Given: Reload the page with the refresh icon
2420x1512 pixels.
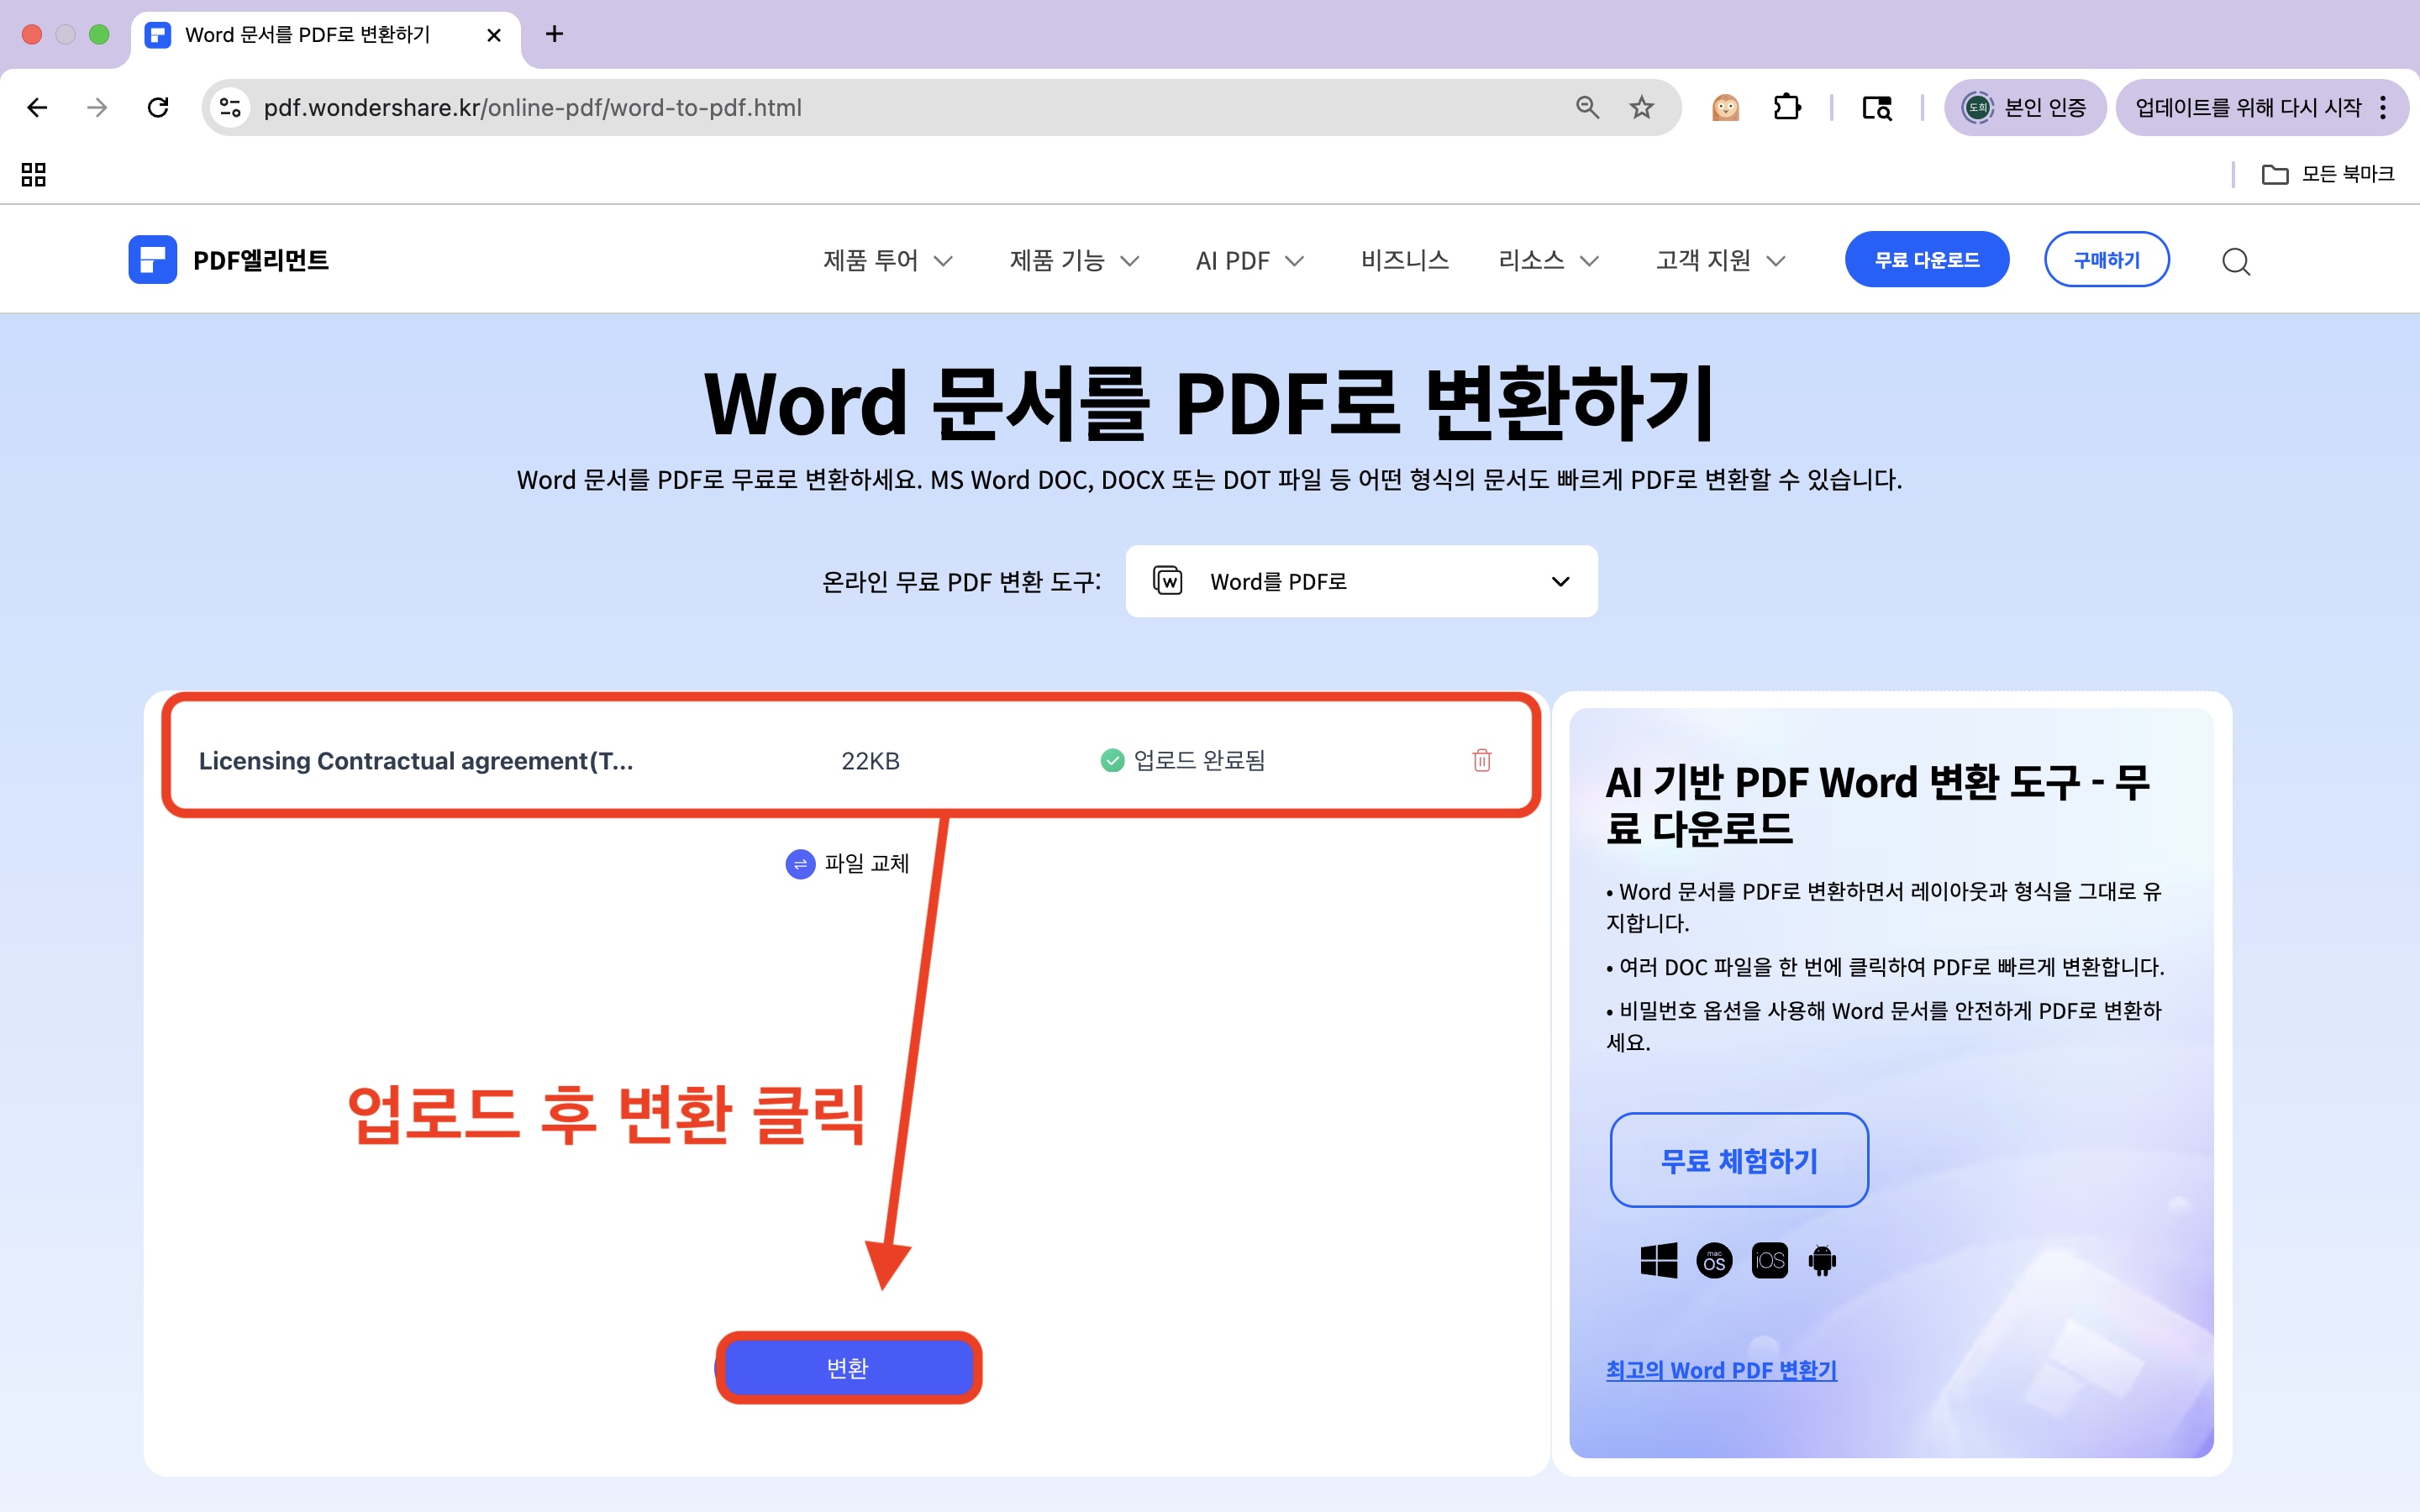Looking at the screenshot, I should point(158,108).
